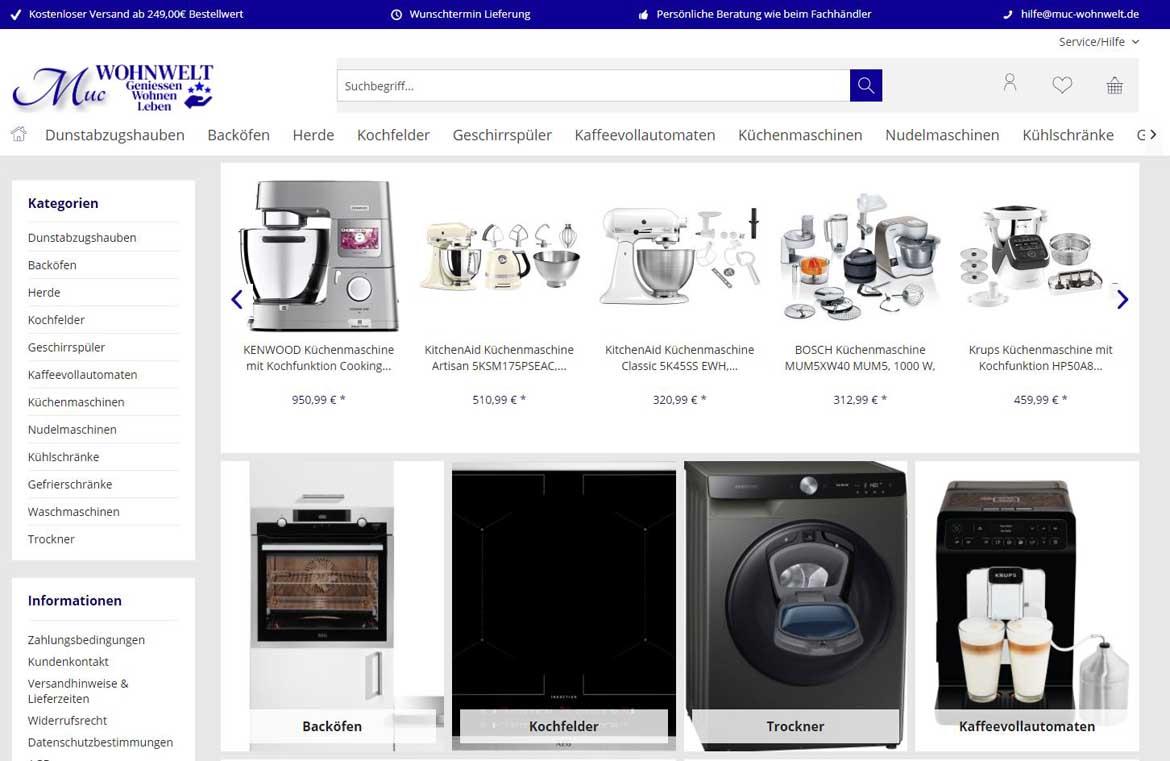1170x761 pixels.
Task: Select Dunstabzugshauben in Kategorien sidebar
Action: click(82, 237)
